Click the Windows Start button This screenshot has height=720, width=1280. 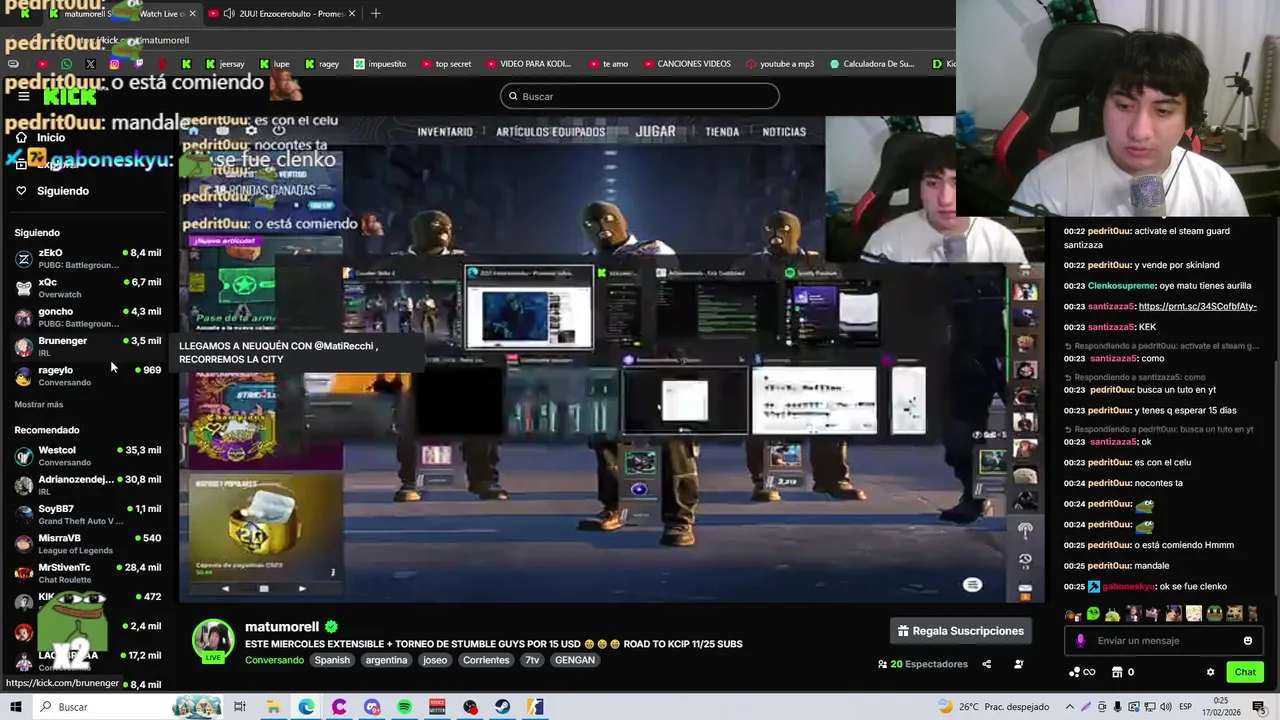click(16, 707)
